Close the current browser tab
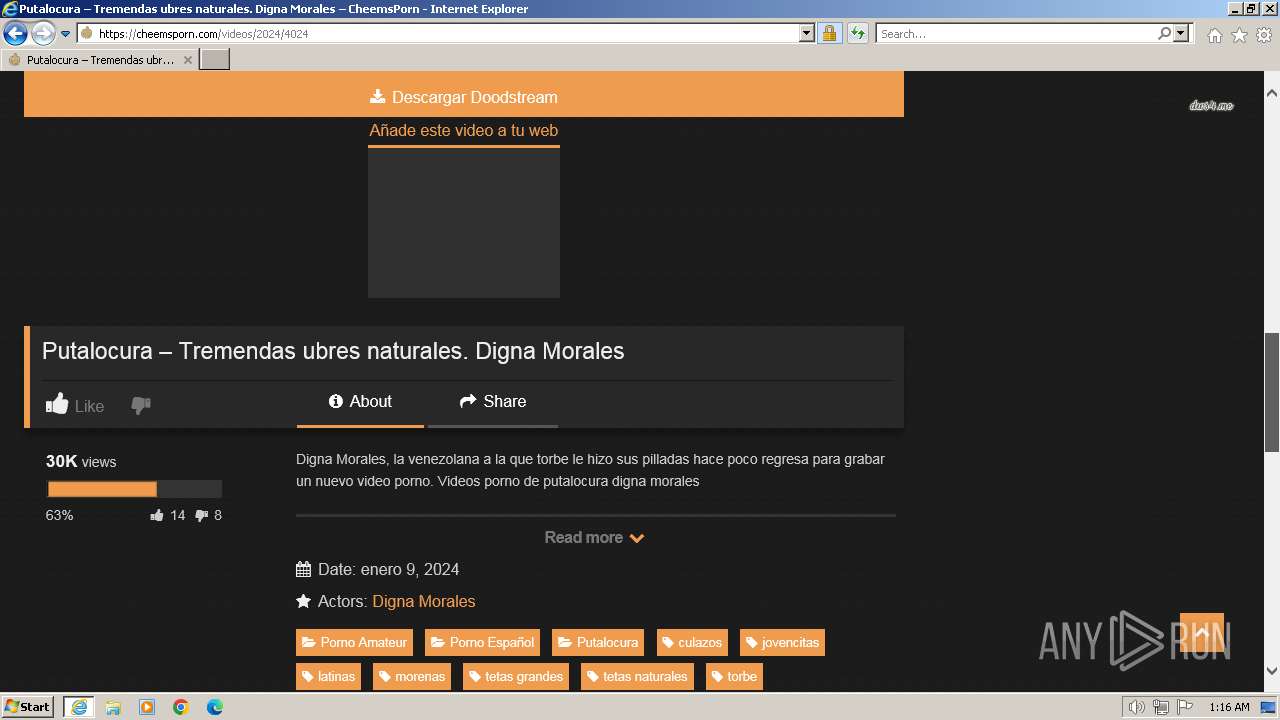 187,60
